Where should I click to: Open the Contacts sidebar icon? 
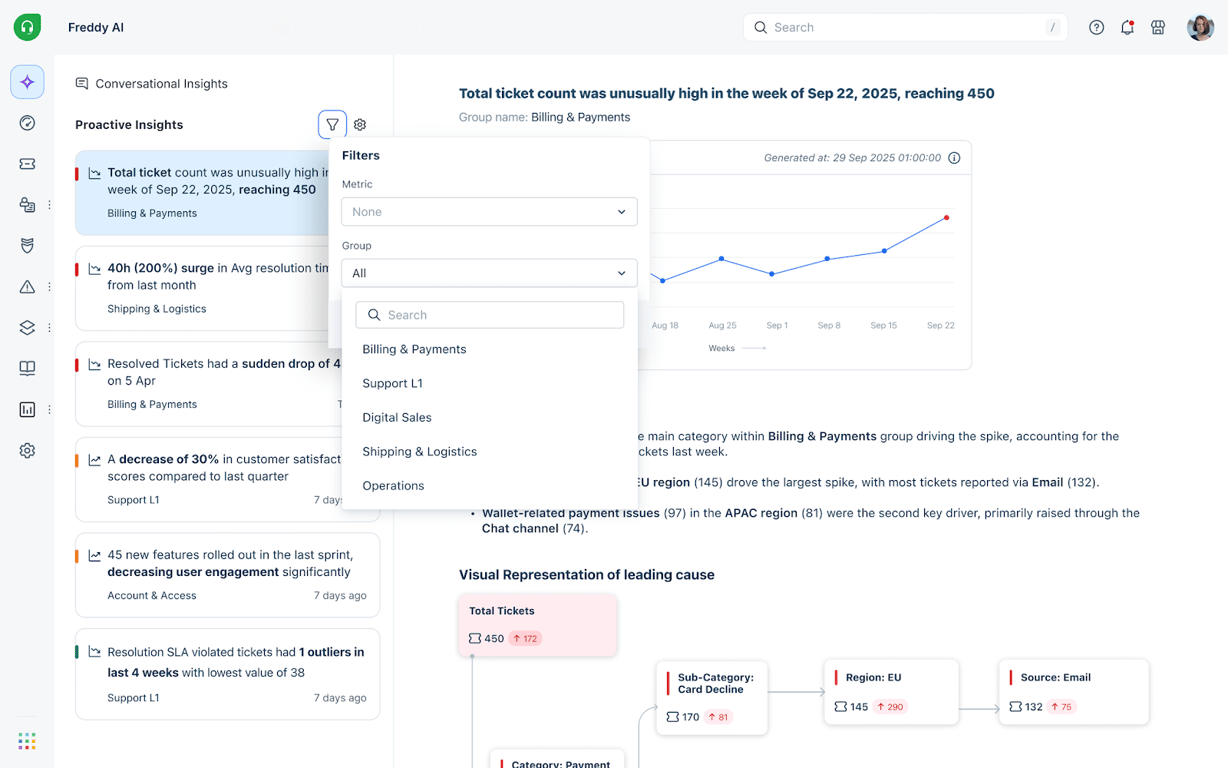click(x=27, y=205)
